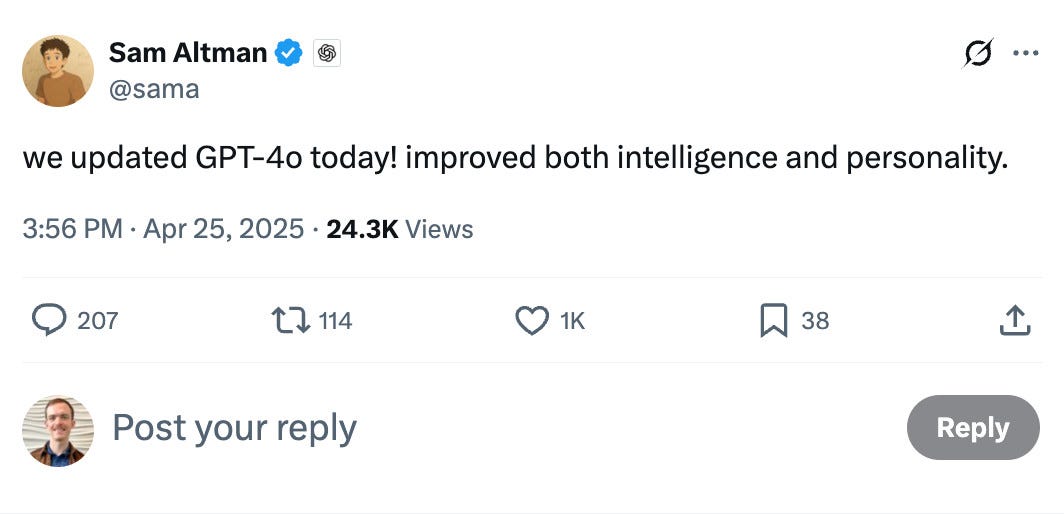Repost the tweet using the retweet arrows icon
The height and width of the screenshot is (514, 1064).
point(290,320)
